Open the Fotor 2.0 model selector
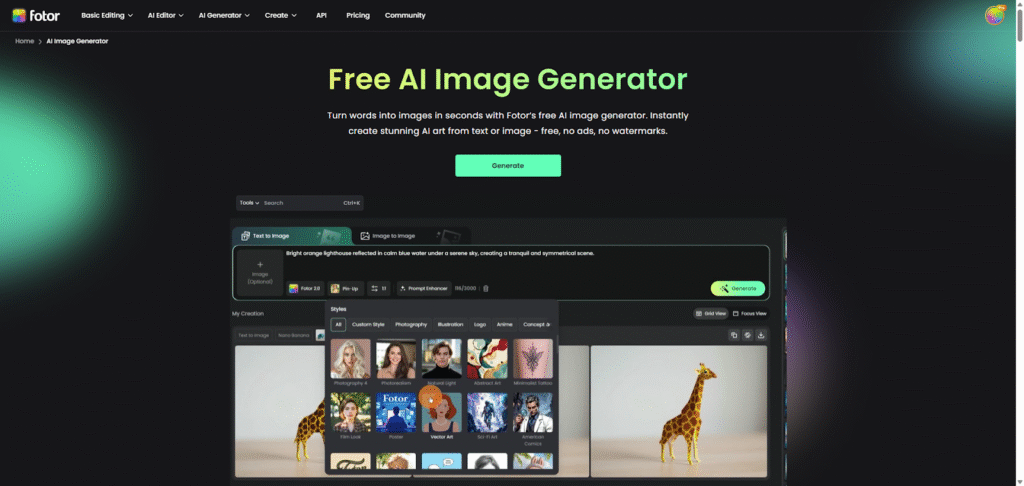The image size is (1024, 486). pyautogui.click(x=305, y=288)
